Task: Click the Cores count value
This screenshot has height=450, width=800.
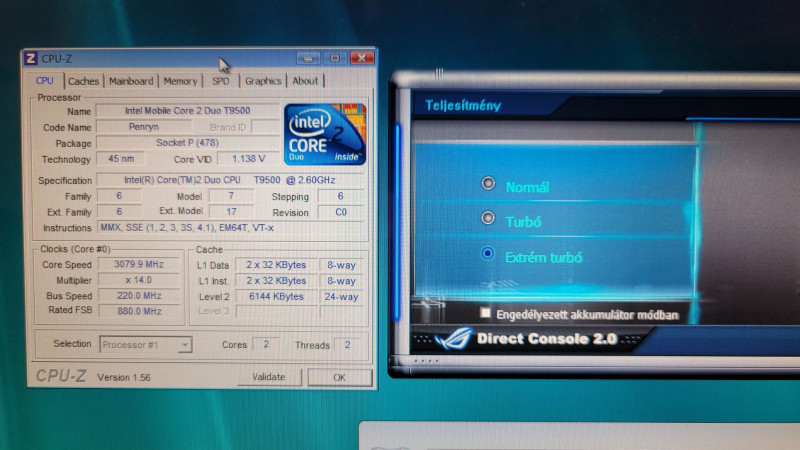Action: (266, 344)
